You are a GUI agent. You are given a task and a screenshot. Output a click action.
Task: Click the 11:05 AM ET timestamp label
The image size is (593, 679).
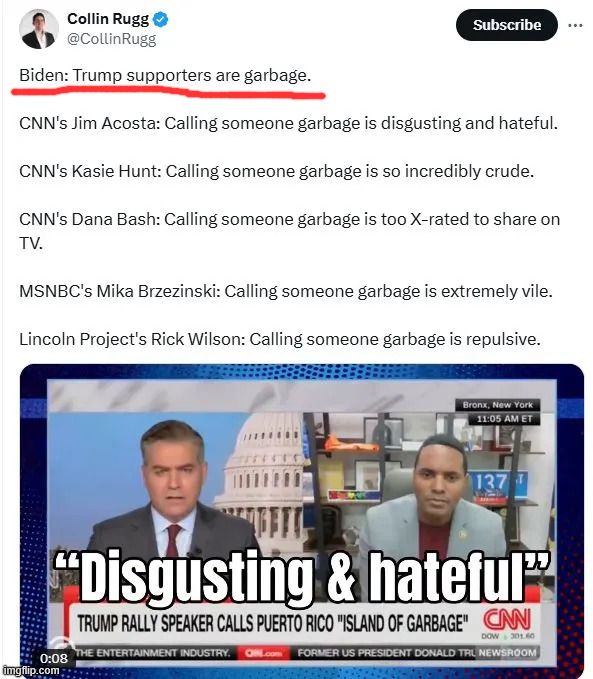(x=504, y=419)
